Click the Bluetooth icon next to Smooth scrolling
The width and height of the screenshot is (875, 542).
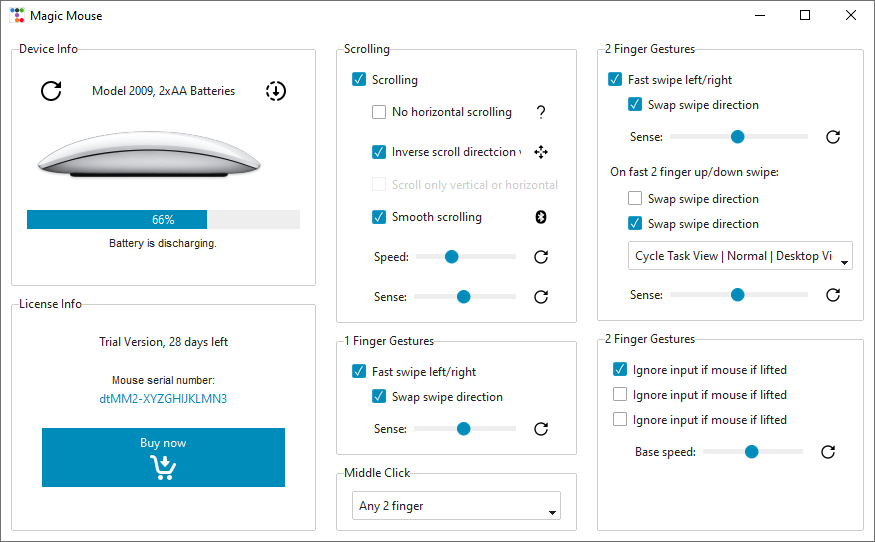point(541,217)
